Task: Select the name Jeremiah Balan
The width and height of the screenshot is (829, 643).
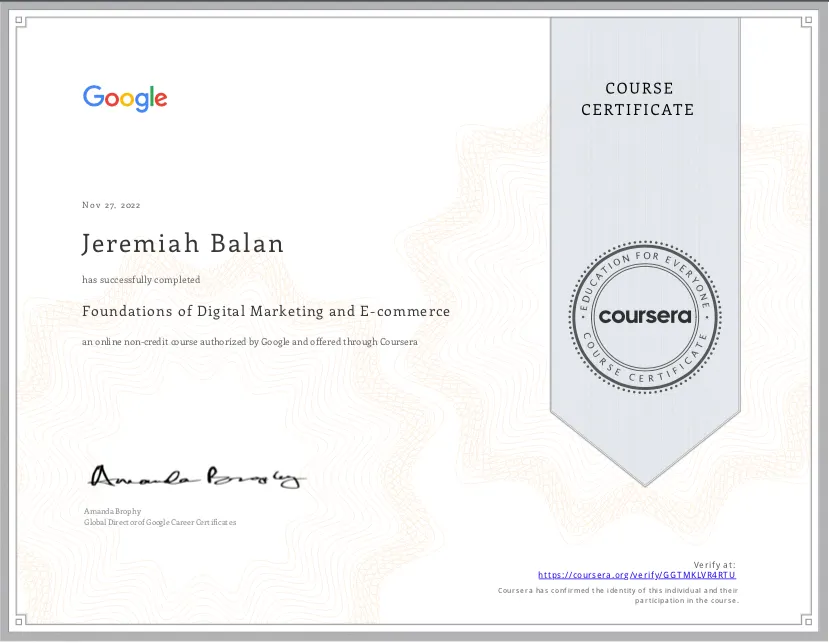Action: 183,244
